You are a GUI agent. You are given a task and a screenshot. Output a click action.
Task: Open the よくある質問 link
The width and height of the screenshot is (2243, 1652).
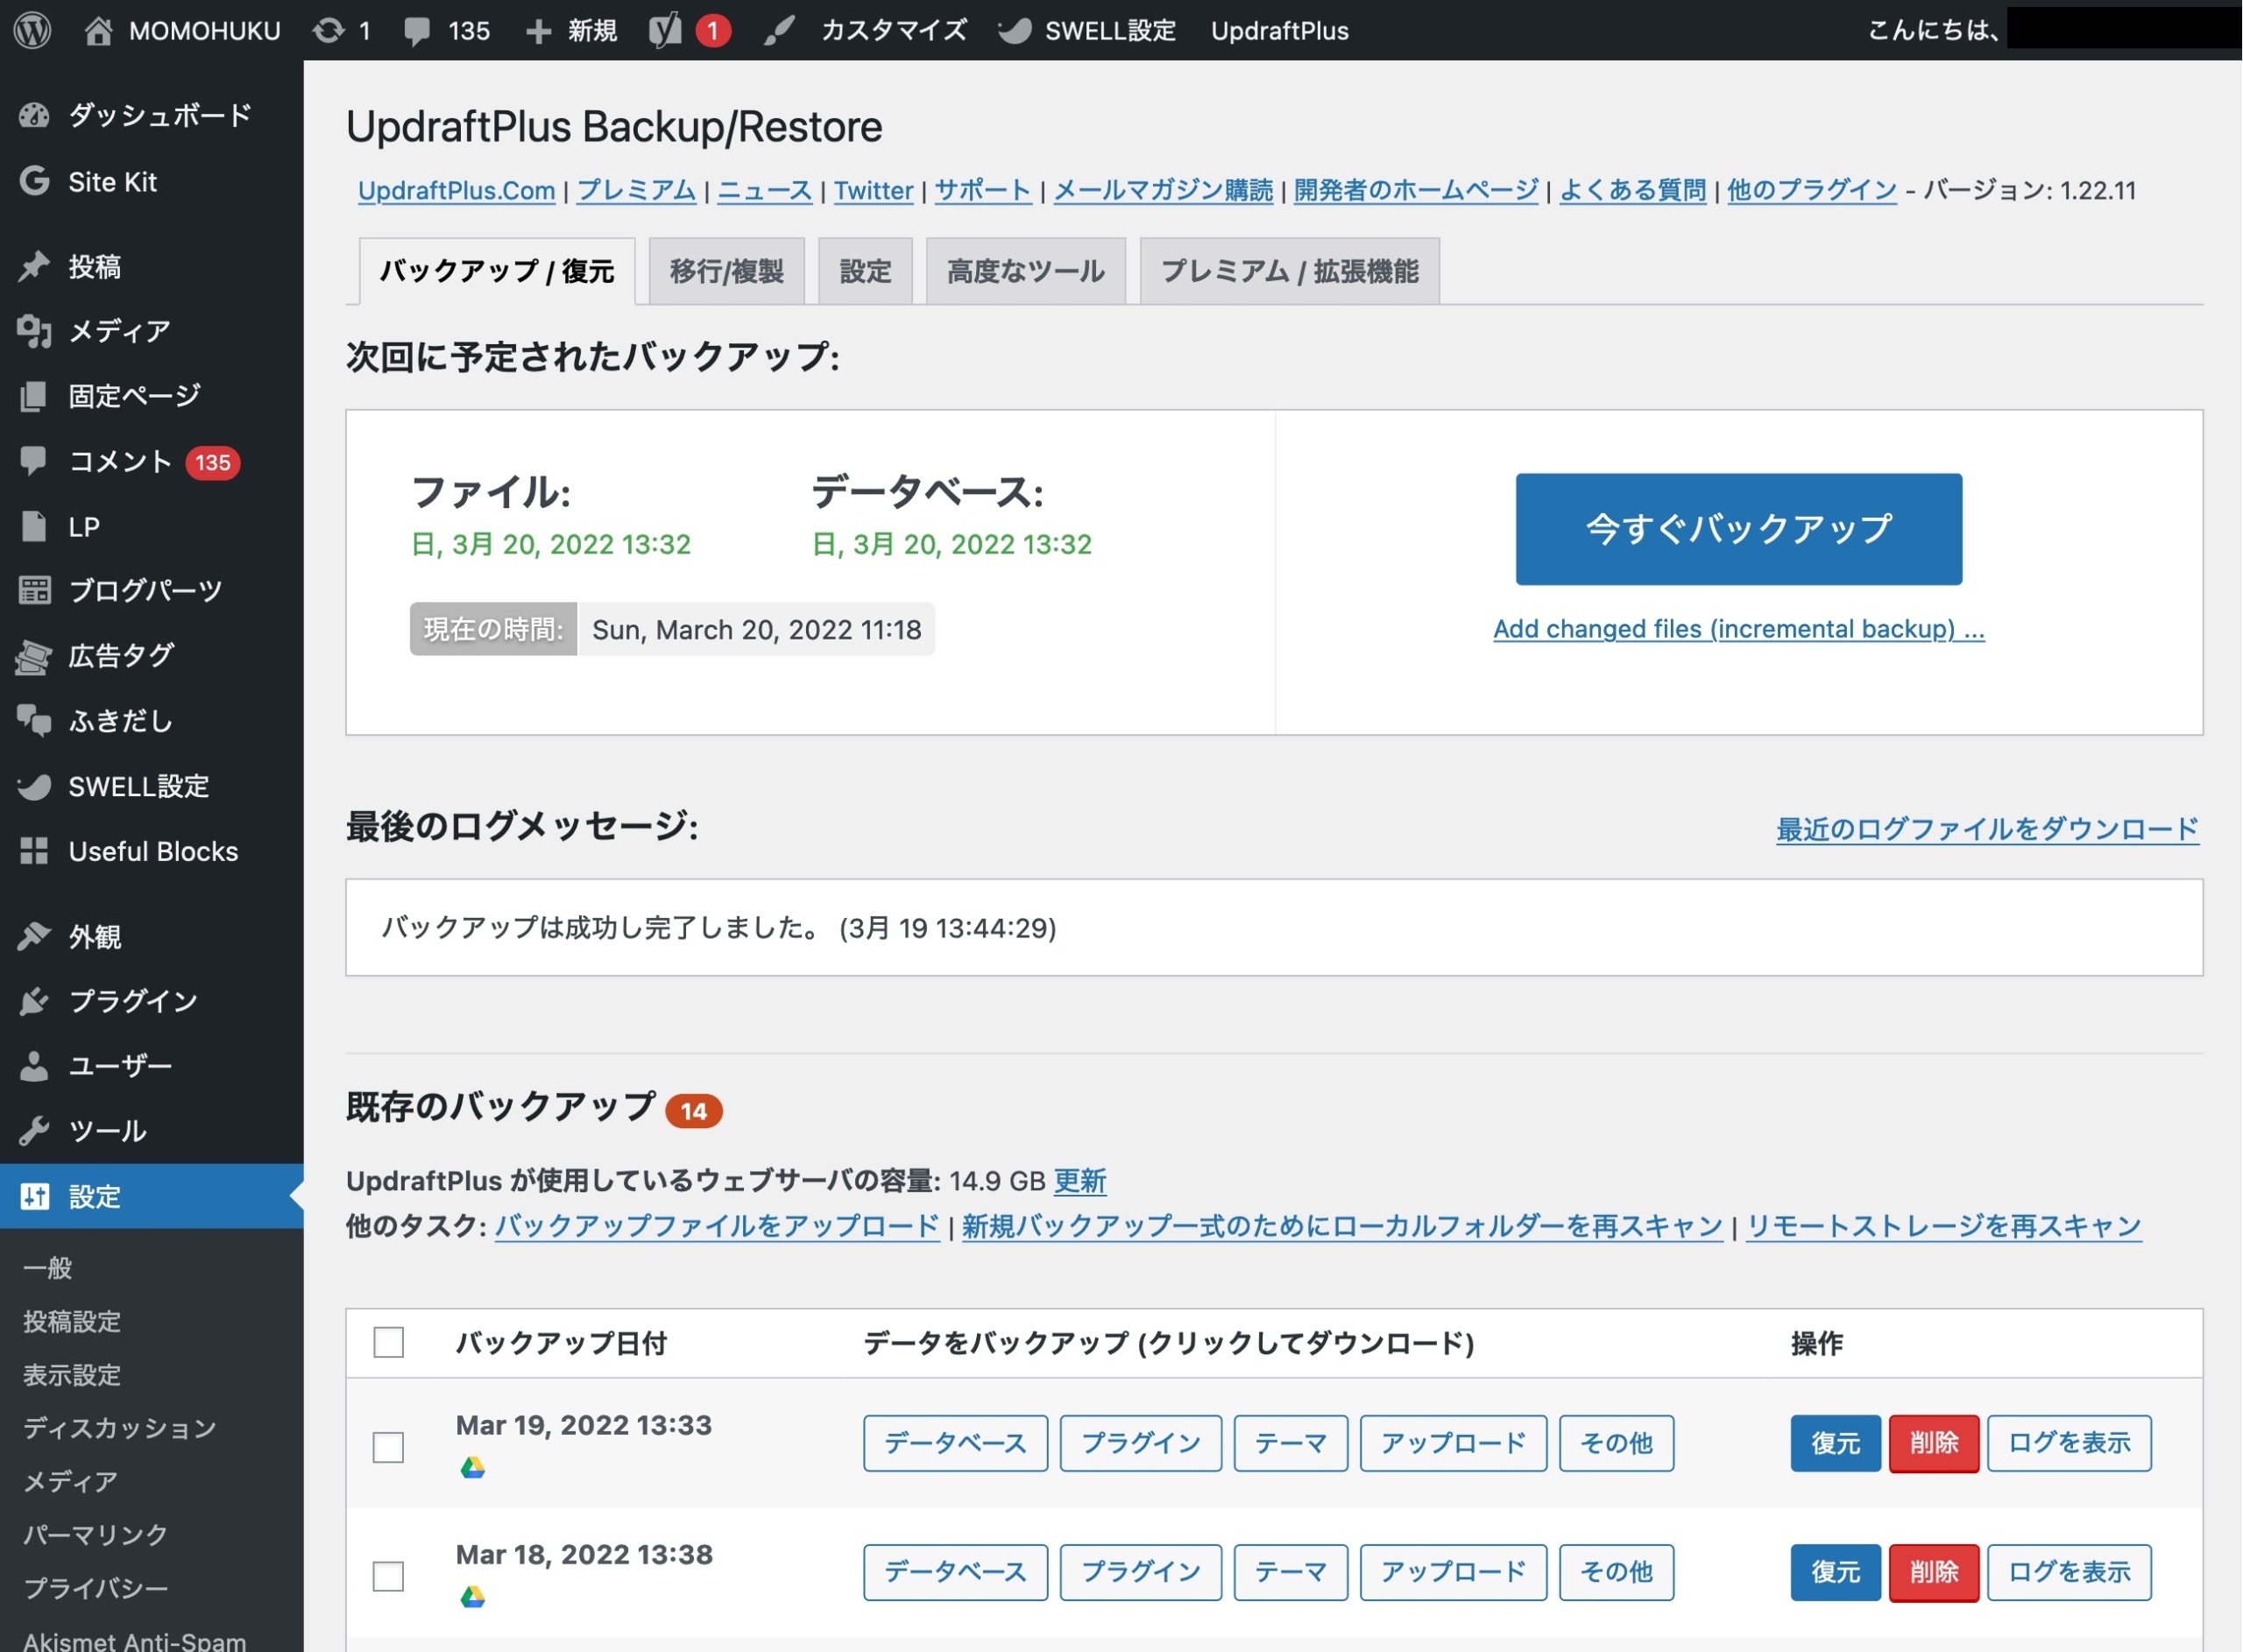click(x=1633, y=190)
